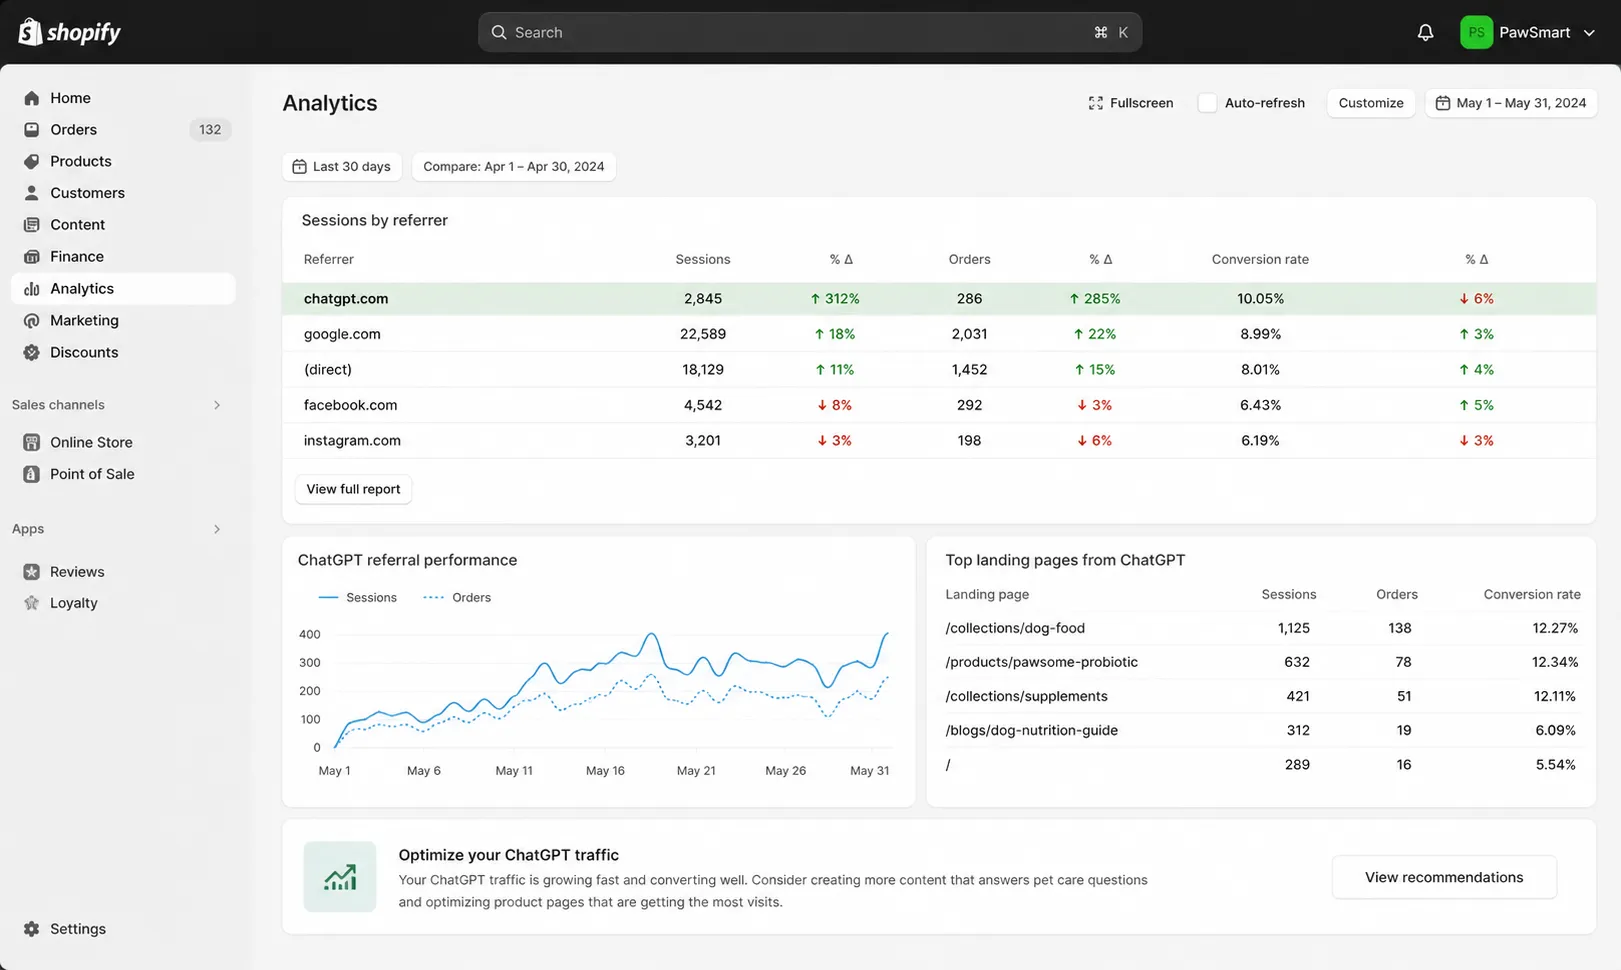Click the Orders legend entry in chart
Viewport: 1621px width, 970px height.
tap(457, 597)
